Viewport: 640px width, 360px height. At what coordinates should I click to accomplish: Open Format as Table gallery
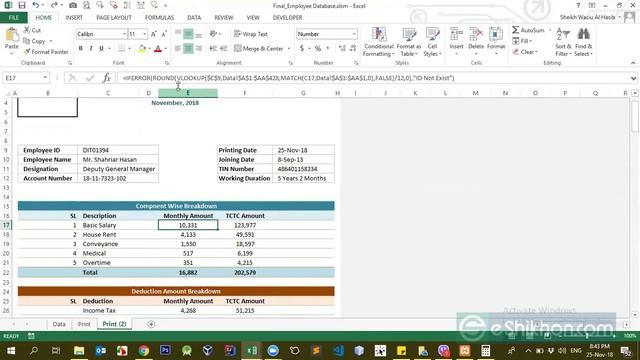tap(409, 42)
